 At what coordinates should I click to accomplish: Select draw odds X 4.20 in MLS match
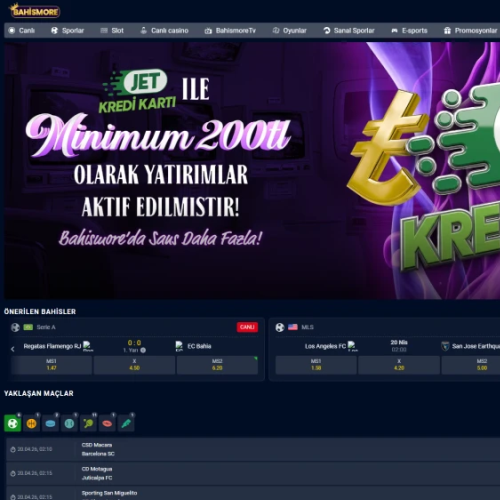[399, 365]
